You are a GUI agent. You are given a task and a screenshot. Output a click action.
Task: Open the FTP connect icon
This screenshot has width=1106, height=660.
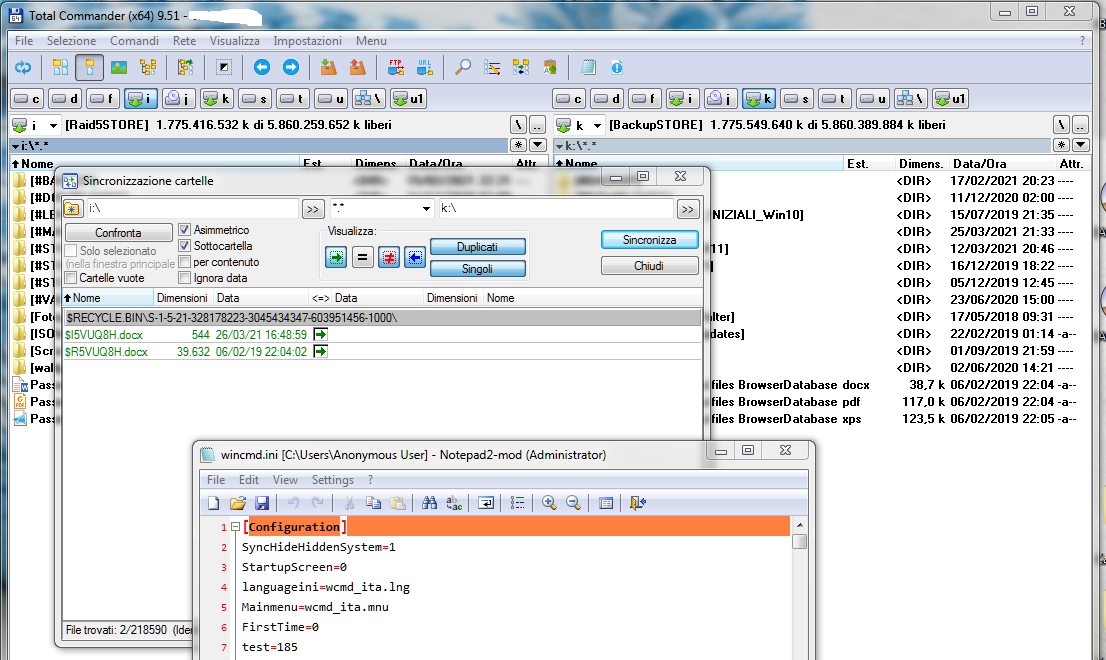395,68
